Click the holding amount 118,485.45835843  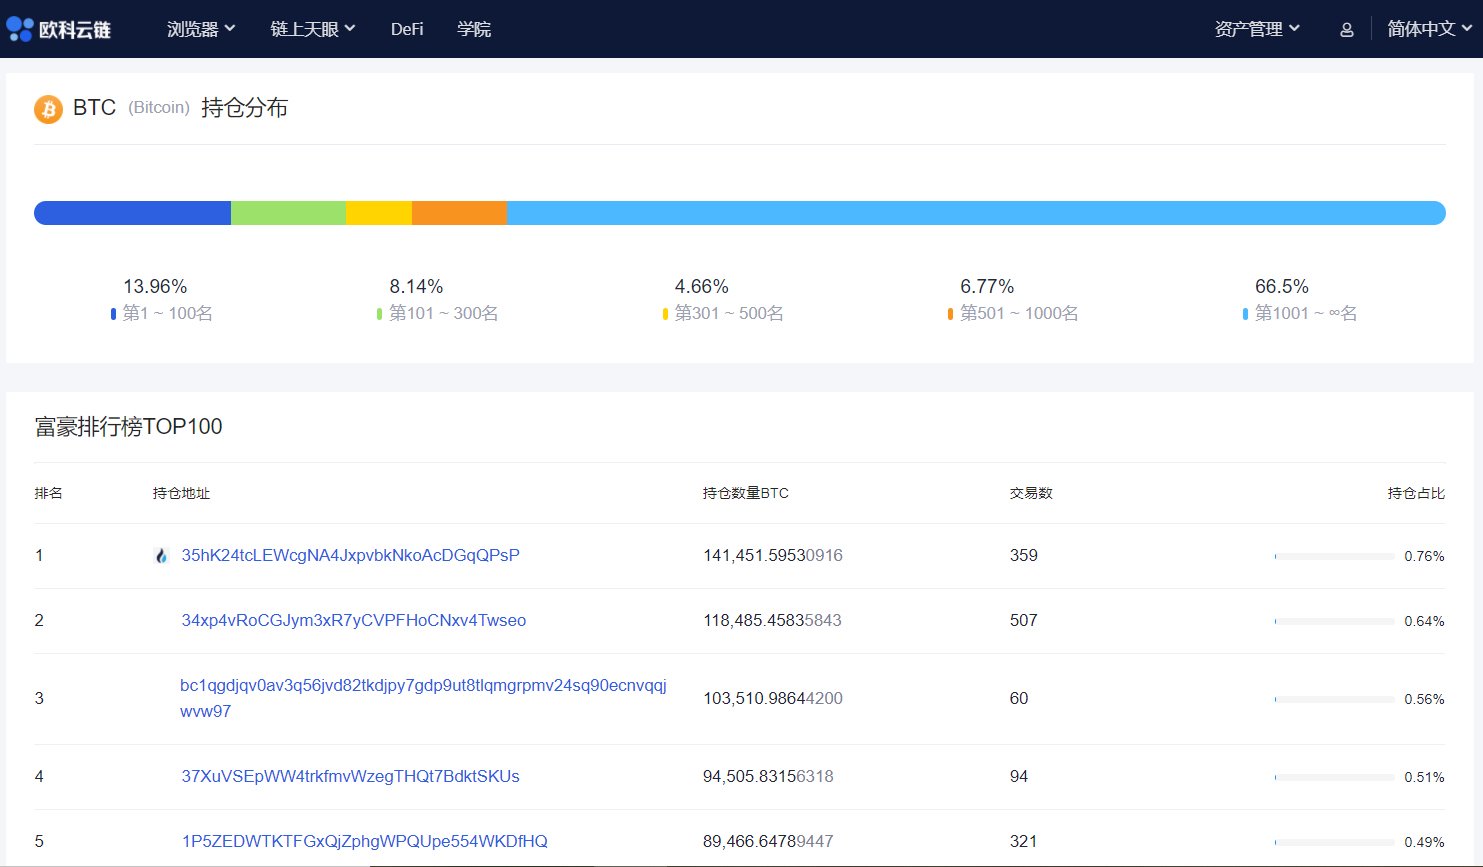[x=772, y=620]
